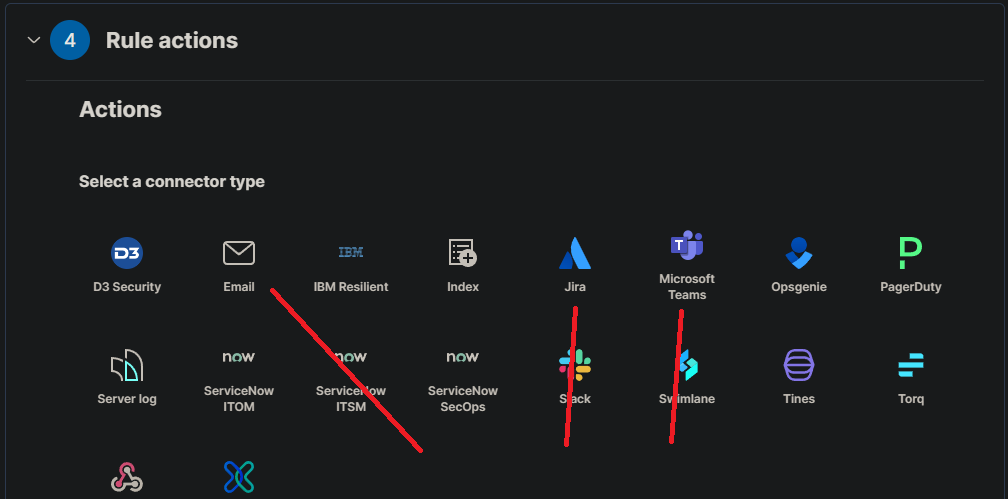Pick the Tines connector icon
1008x499 pixels.
coord(799,366)
